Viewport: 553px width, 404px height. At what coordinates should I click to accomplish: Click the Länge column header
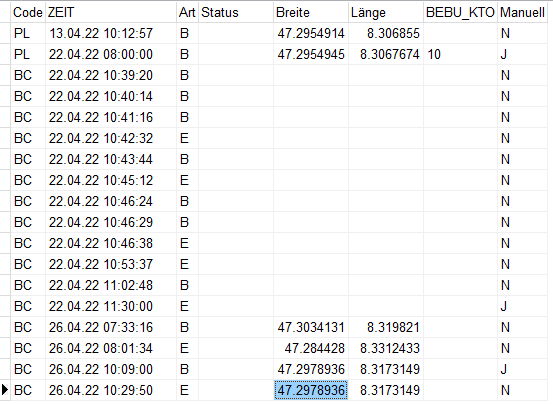(385, 12)
